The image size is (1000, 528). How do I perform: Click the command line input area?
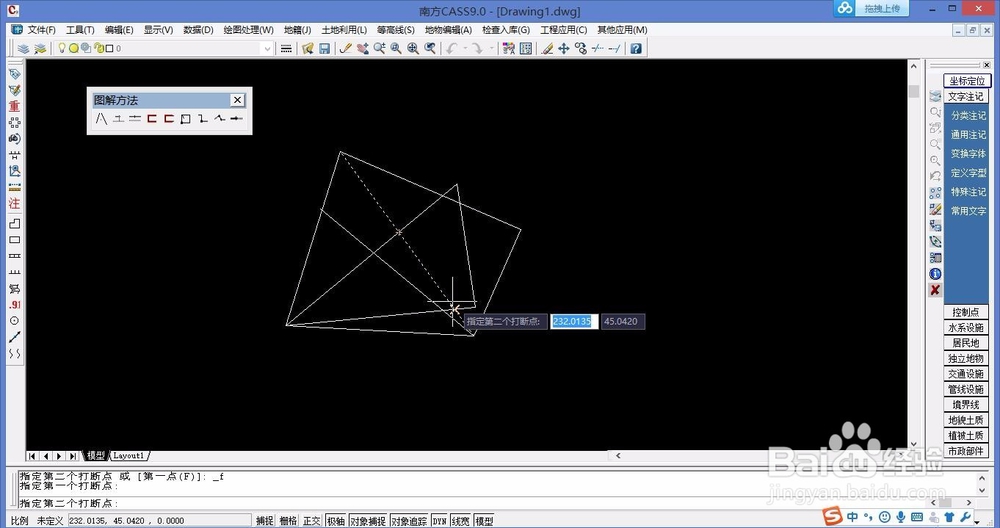(472, 503)
